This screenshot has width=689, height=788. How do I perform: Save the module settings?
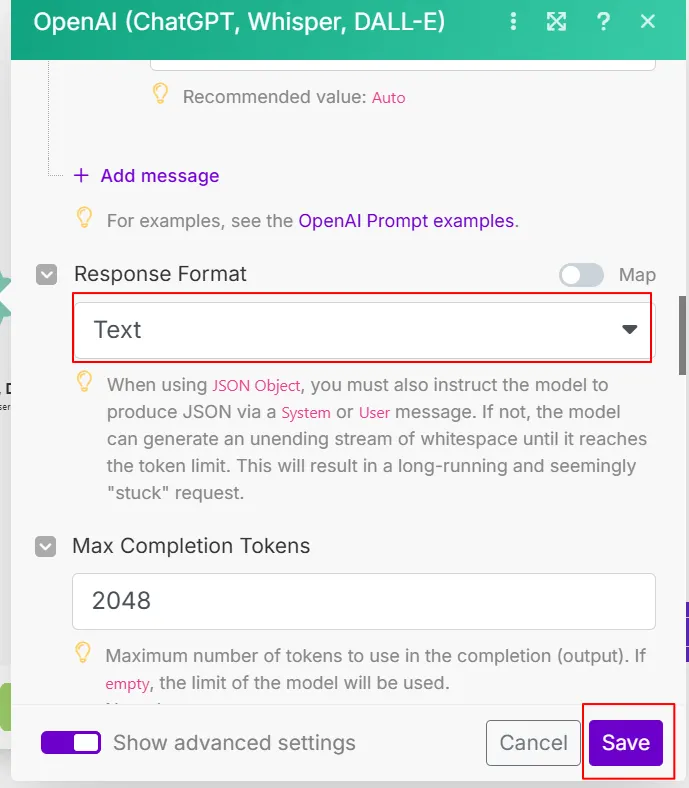tap(626, 742)
